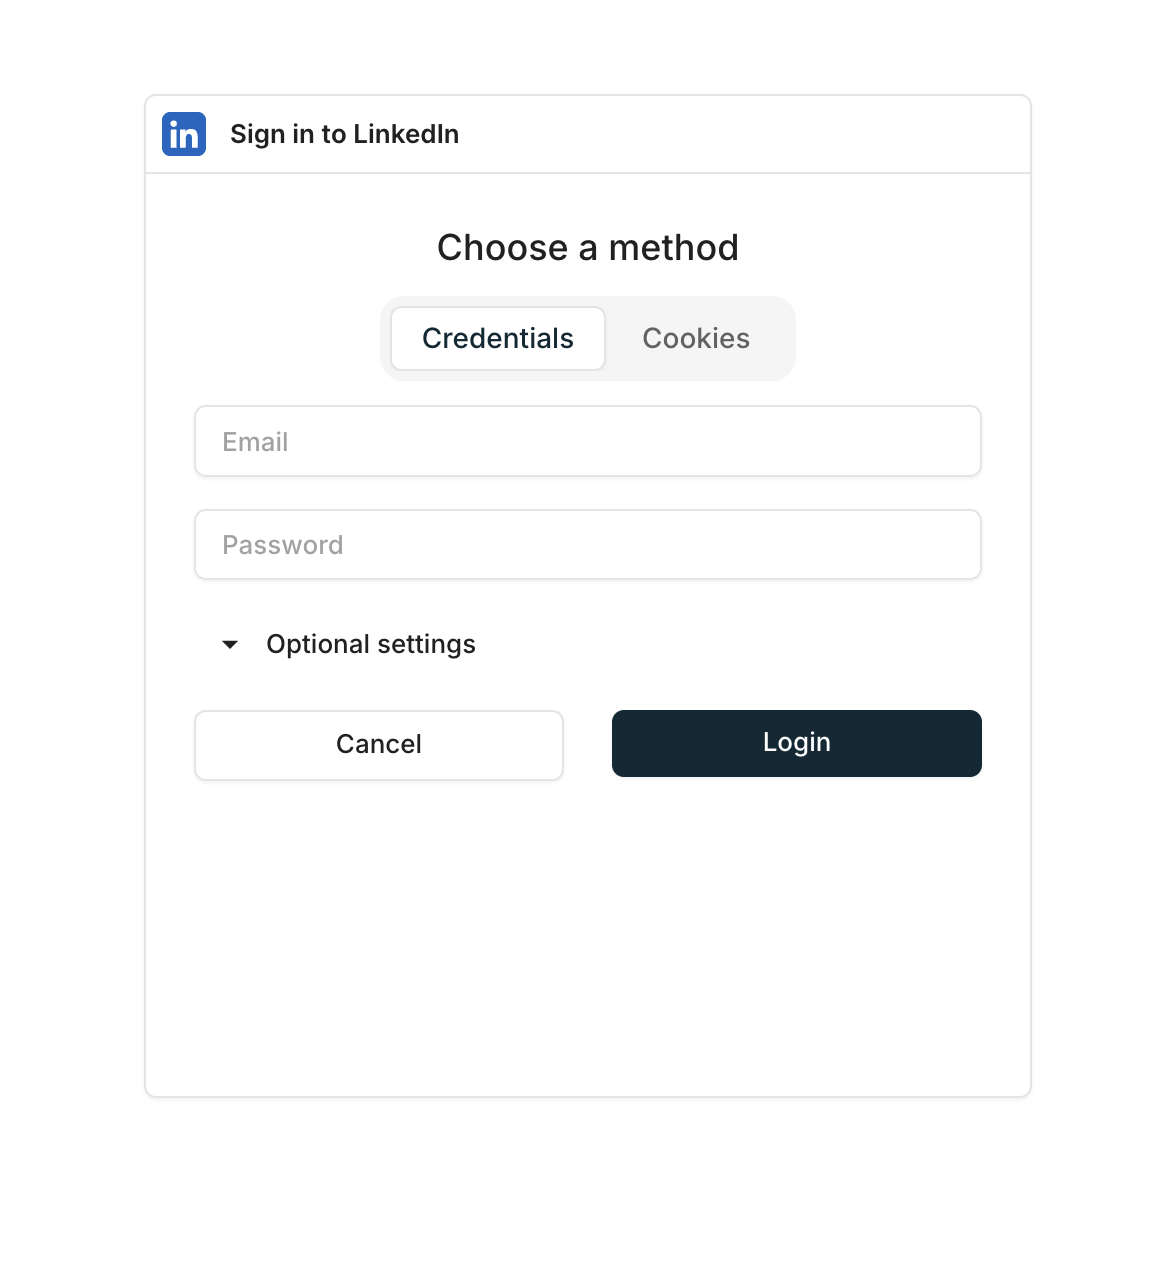The width and height of the screenshot is (1176, 1278).
Task: Select the LinkedIn 'in' badge in the header
Action: 183,134
